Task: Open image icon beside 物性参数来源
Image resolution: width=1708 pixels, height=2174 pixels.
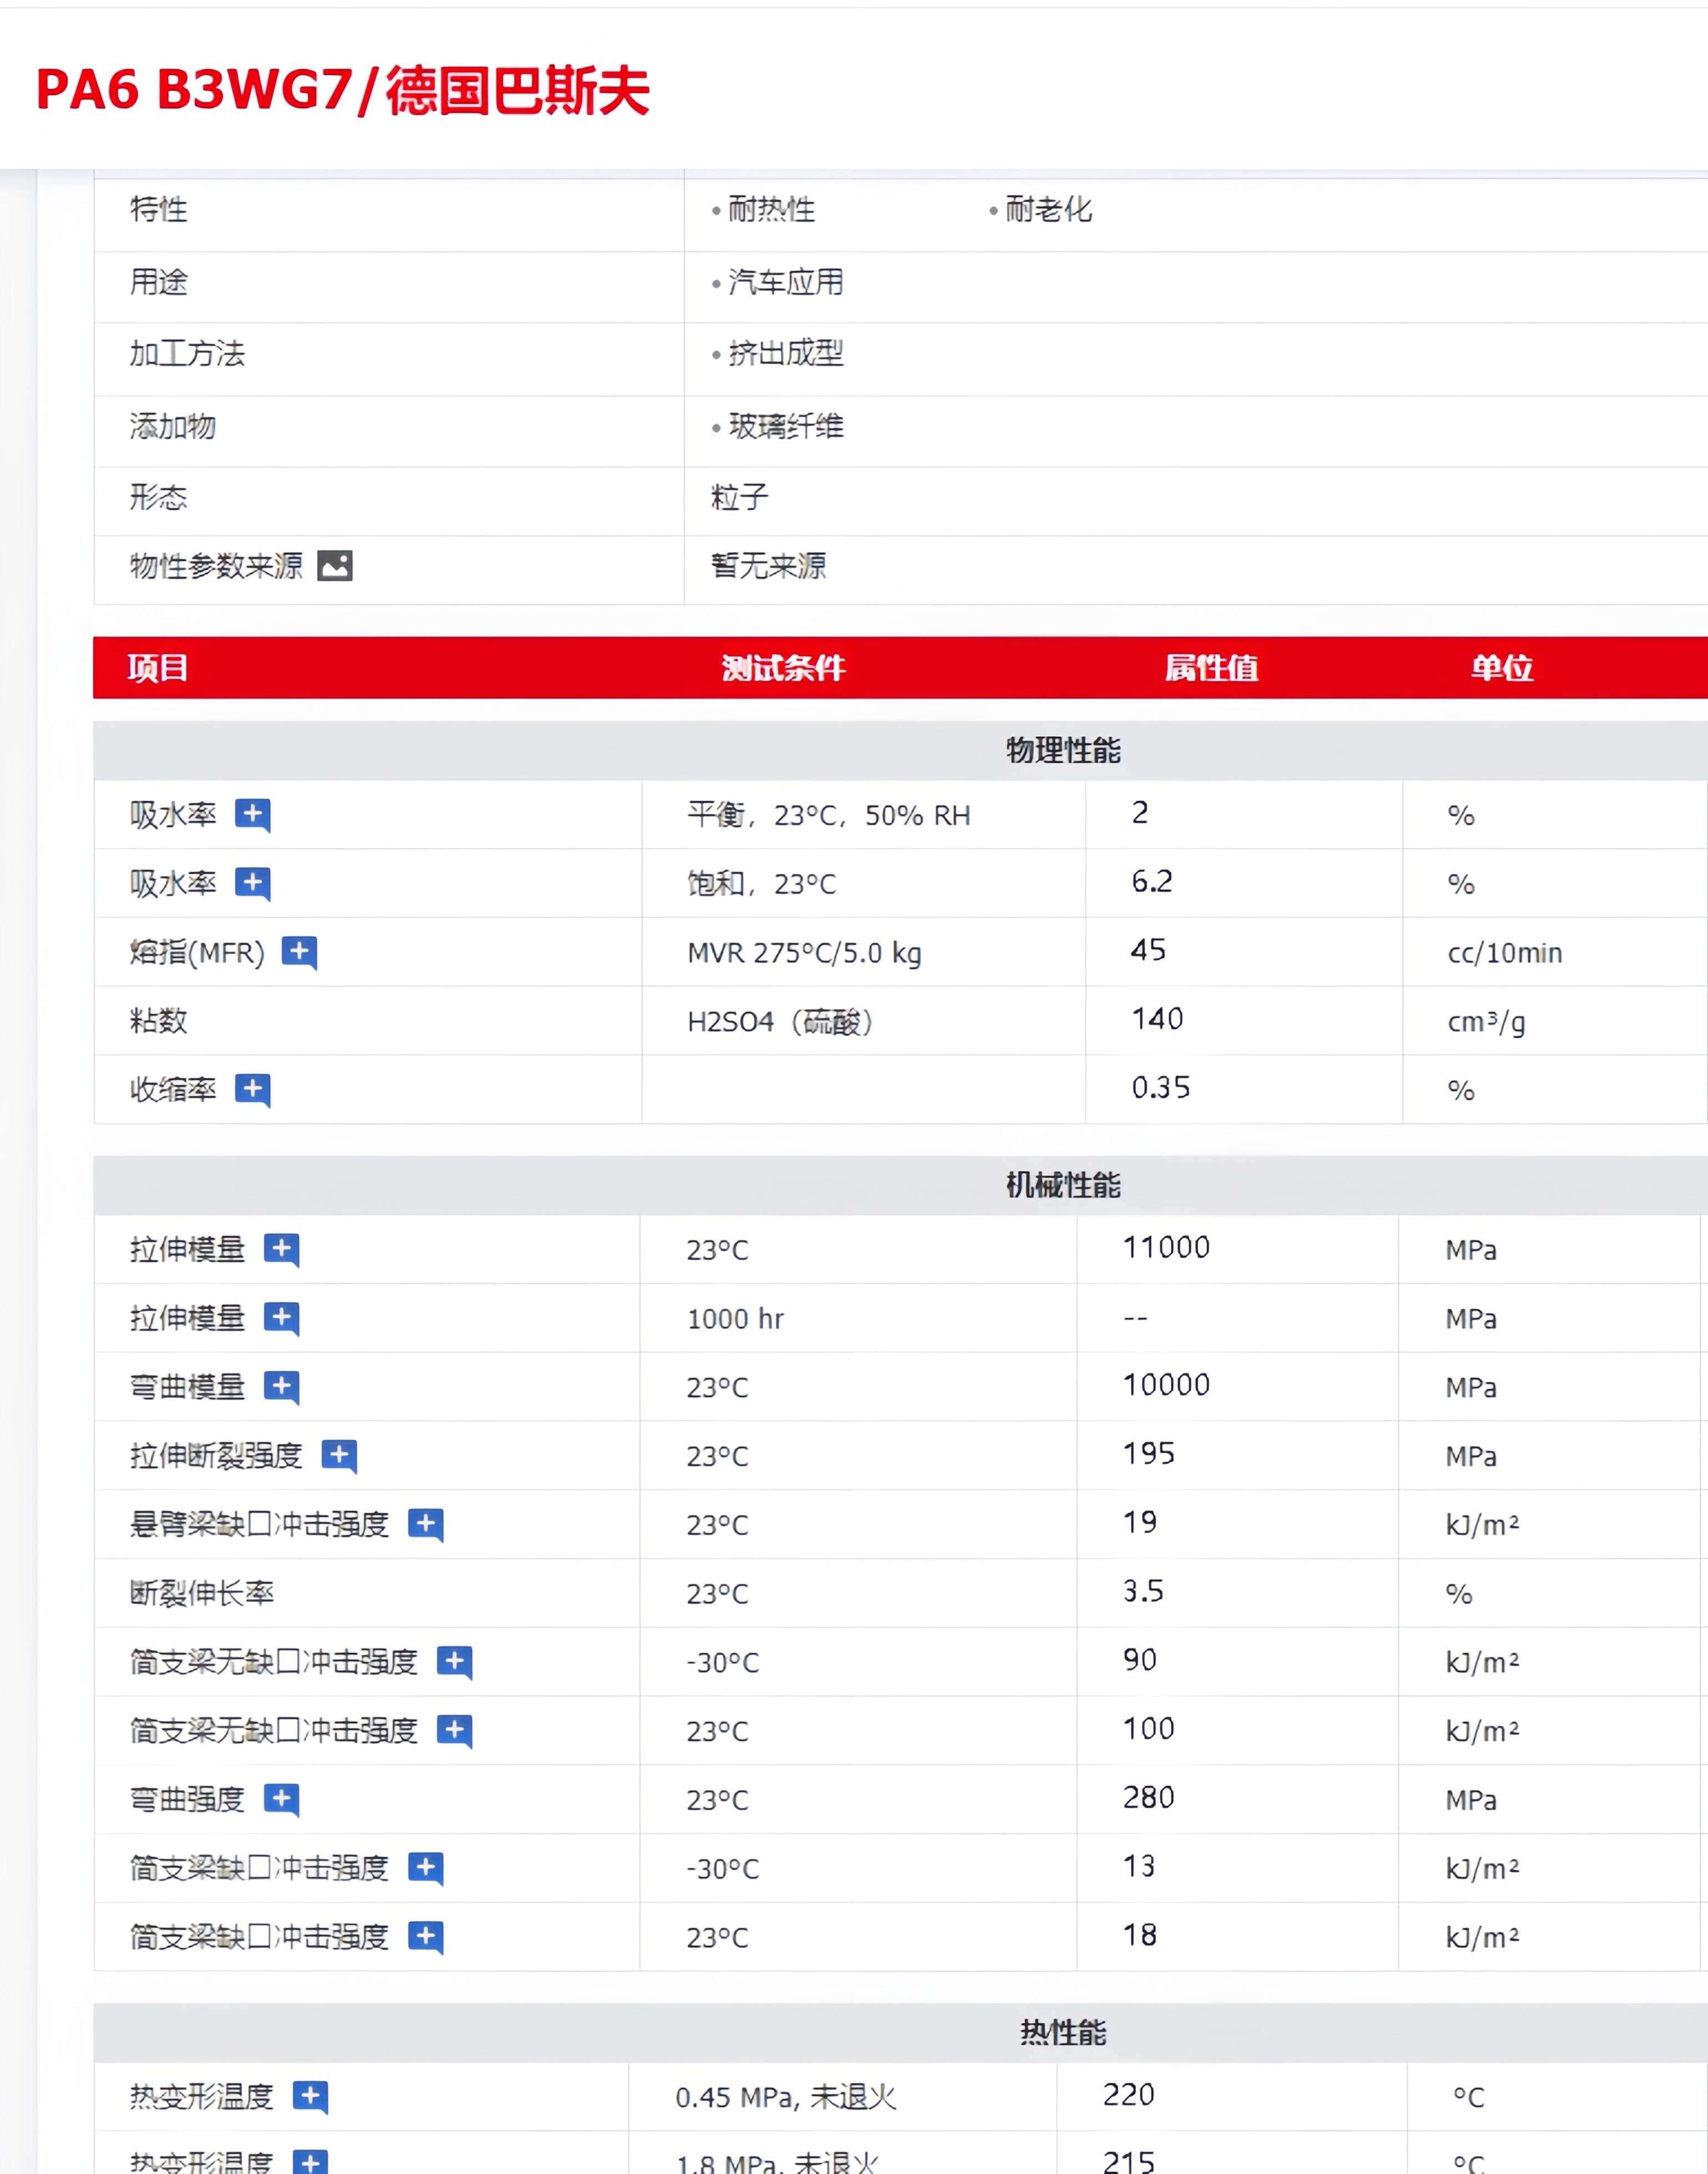Action: [334, 566]
